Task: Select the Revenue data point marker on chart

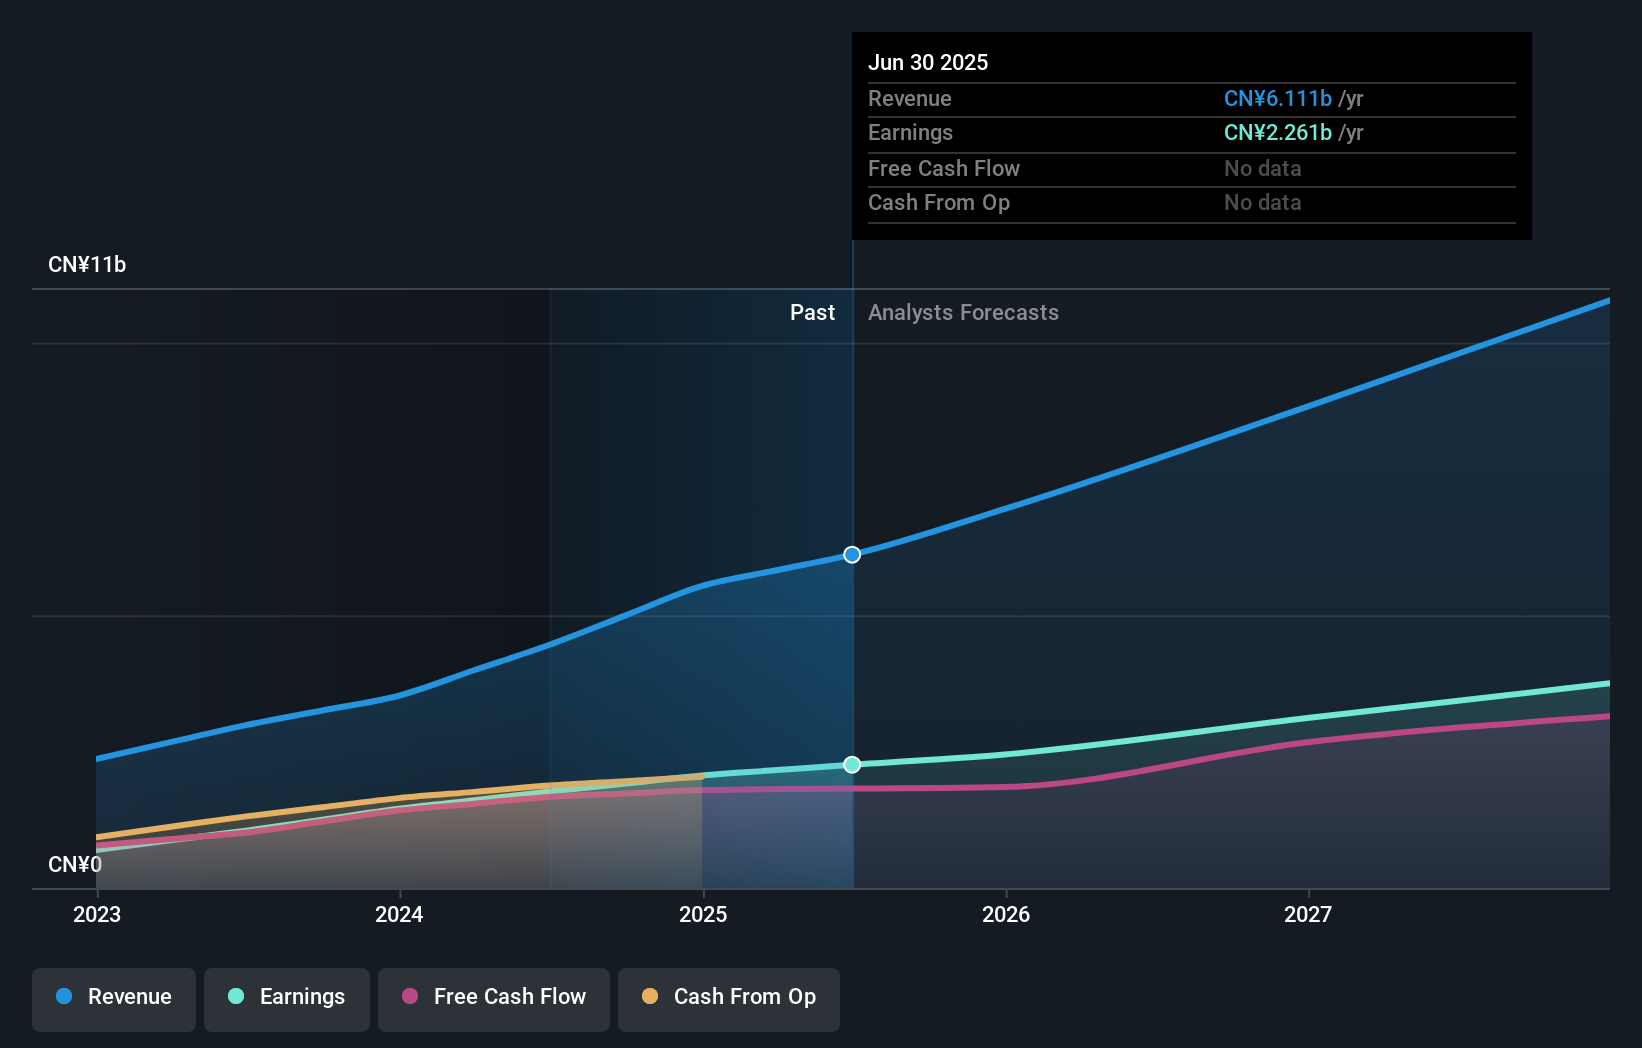Action: click(852, 554)
